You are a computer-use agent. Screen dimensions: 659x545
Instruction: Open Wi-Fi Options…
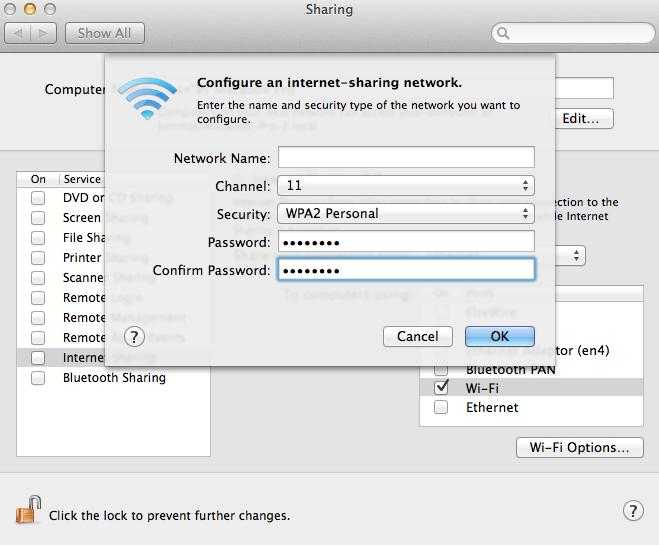click(580, 448)
